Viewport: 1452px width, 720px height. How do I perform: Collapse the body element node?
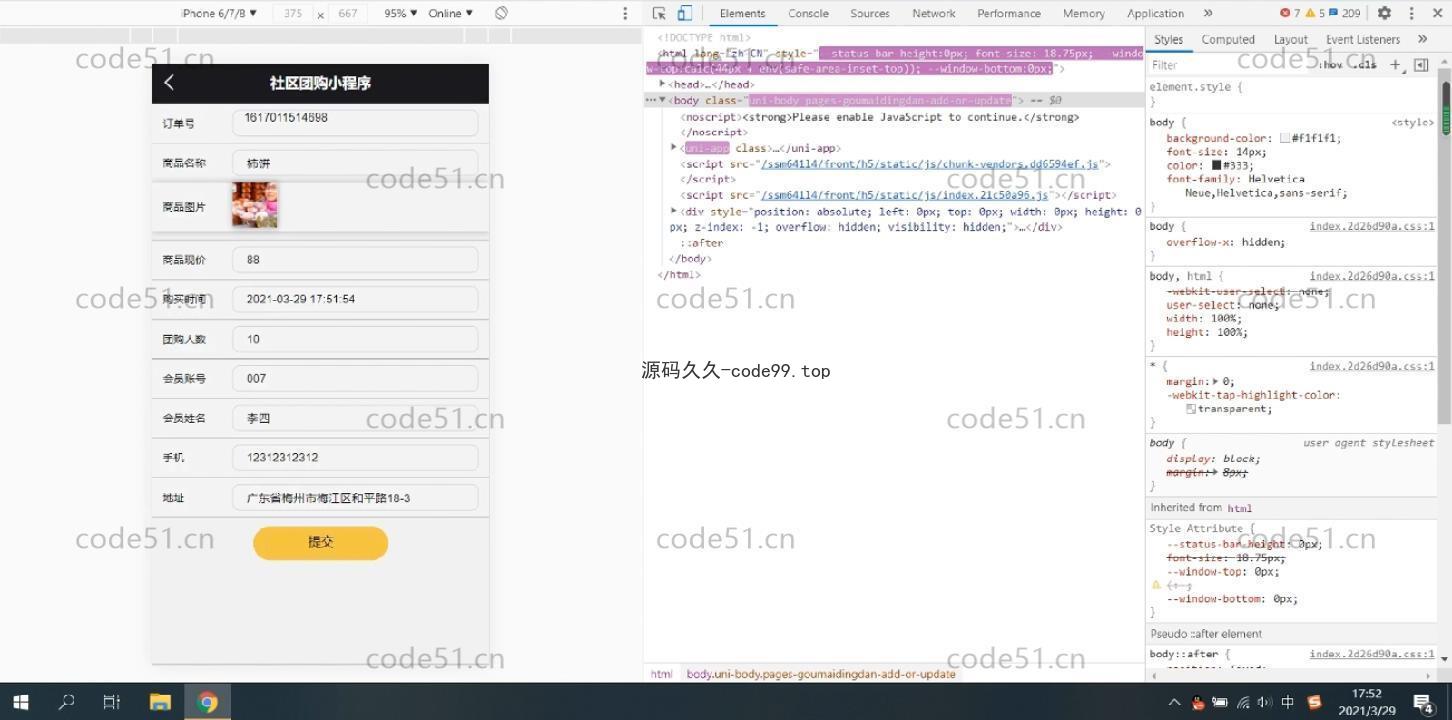coord(663,100)
